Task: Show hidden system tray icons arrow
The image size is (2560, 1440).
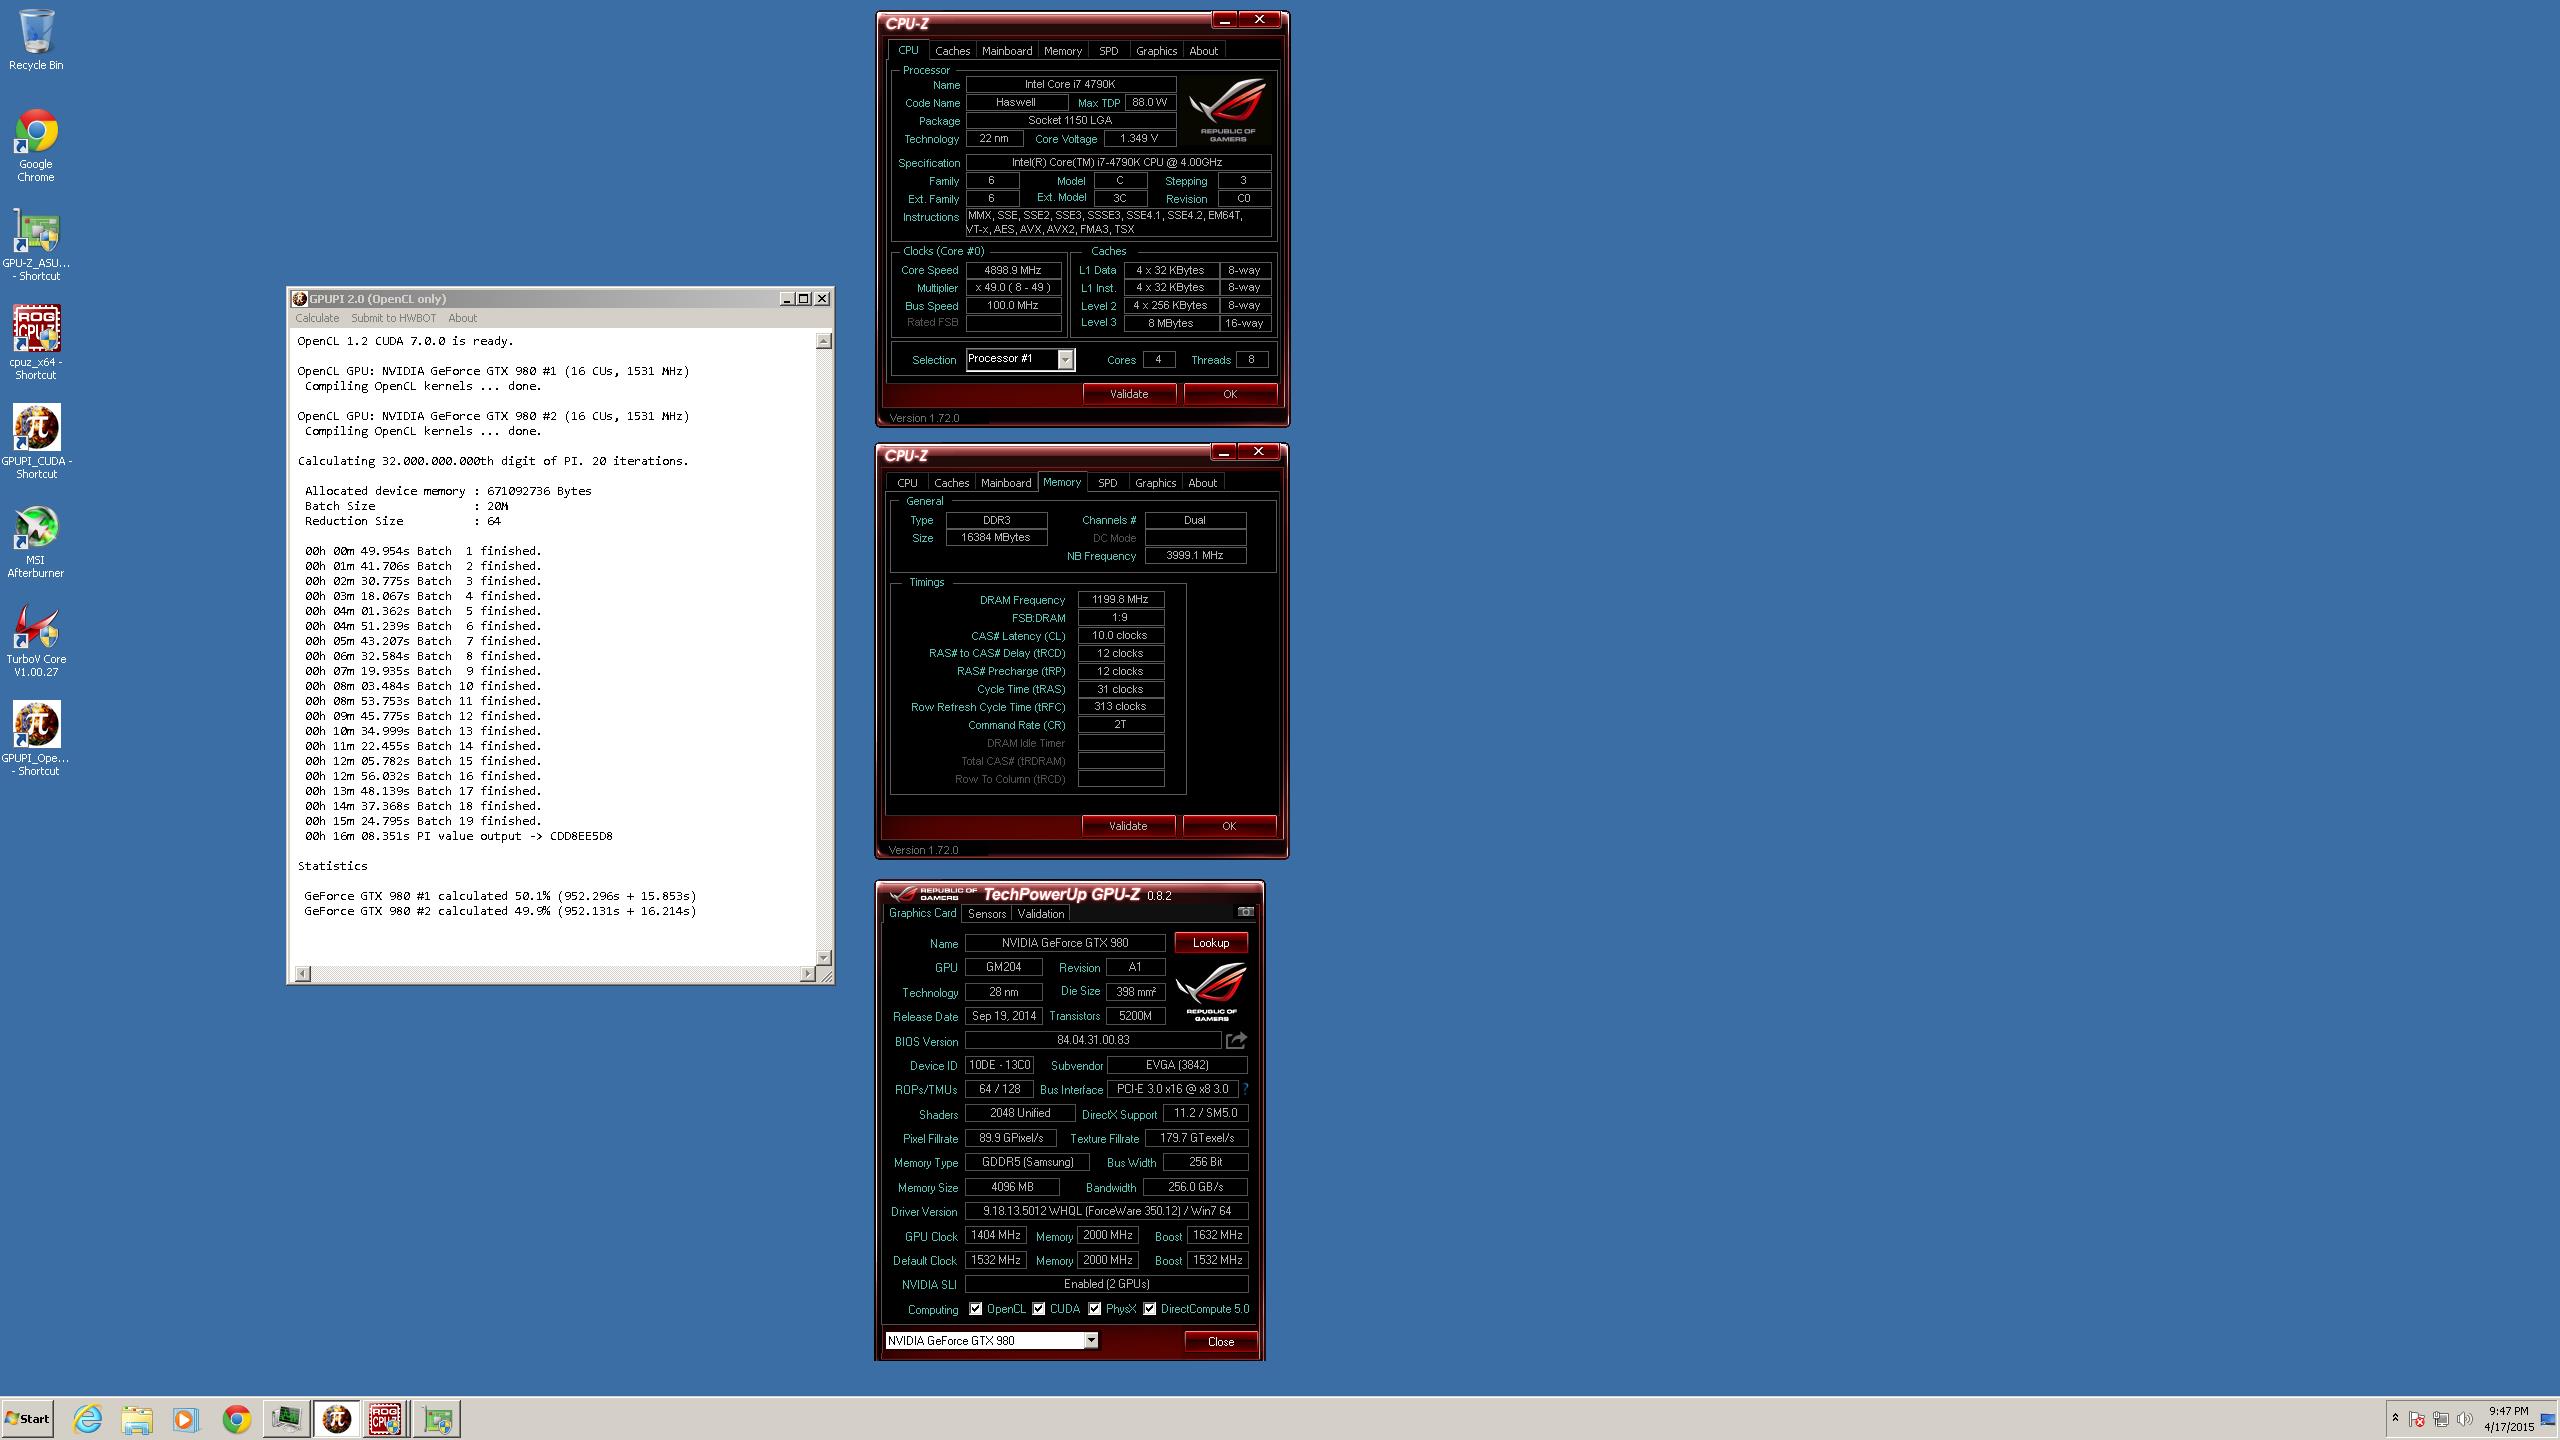Action: coord(2395,1418)
